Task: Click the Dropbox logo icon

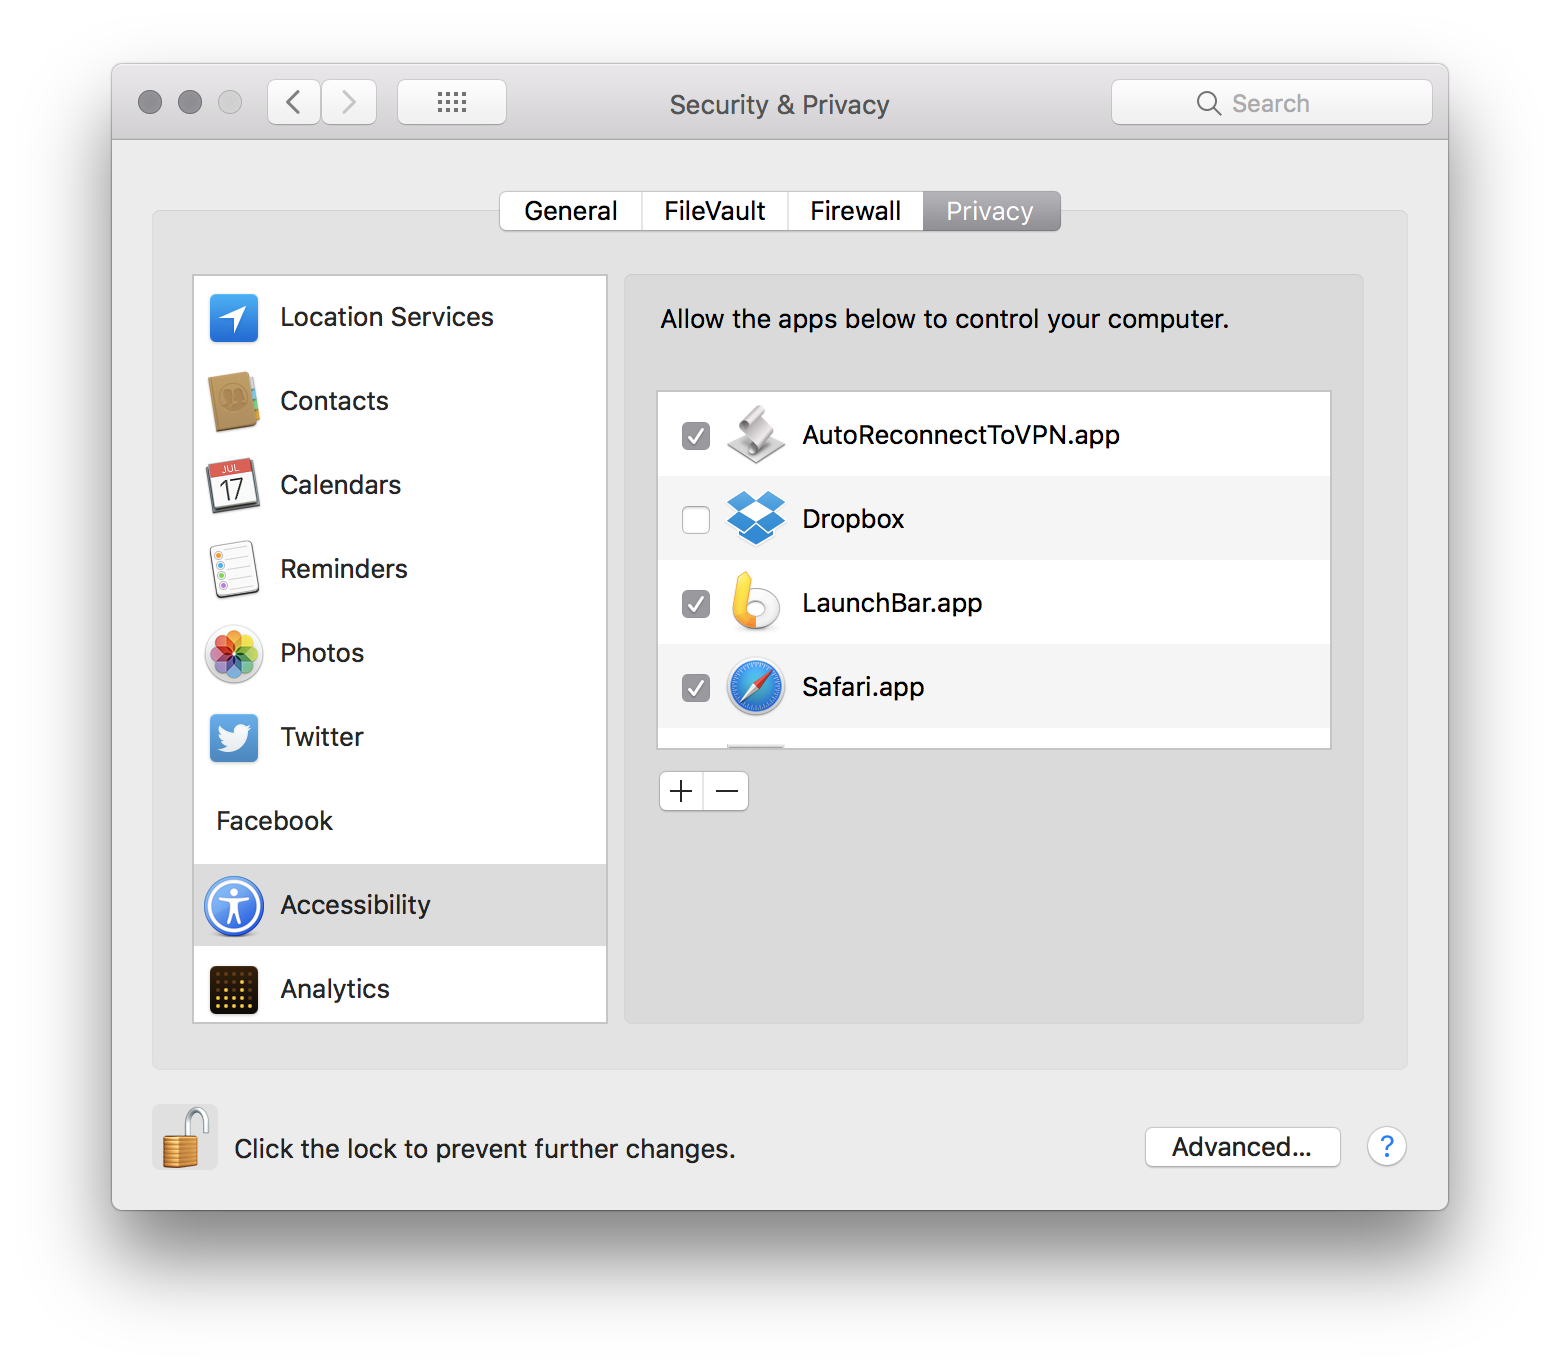Action: 756,518
